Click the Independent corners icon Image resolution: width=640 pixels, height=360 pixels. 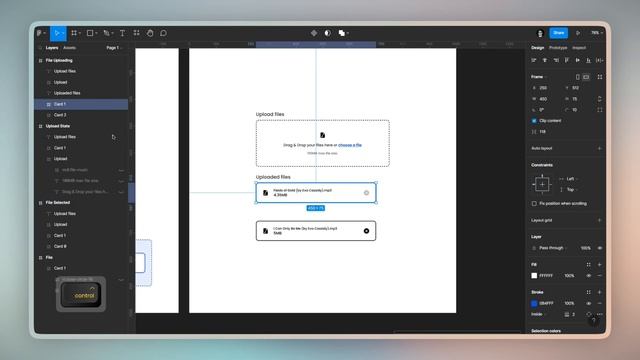coord(600,110)
